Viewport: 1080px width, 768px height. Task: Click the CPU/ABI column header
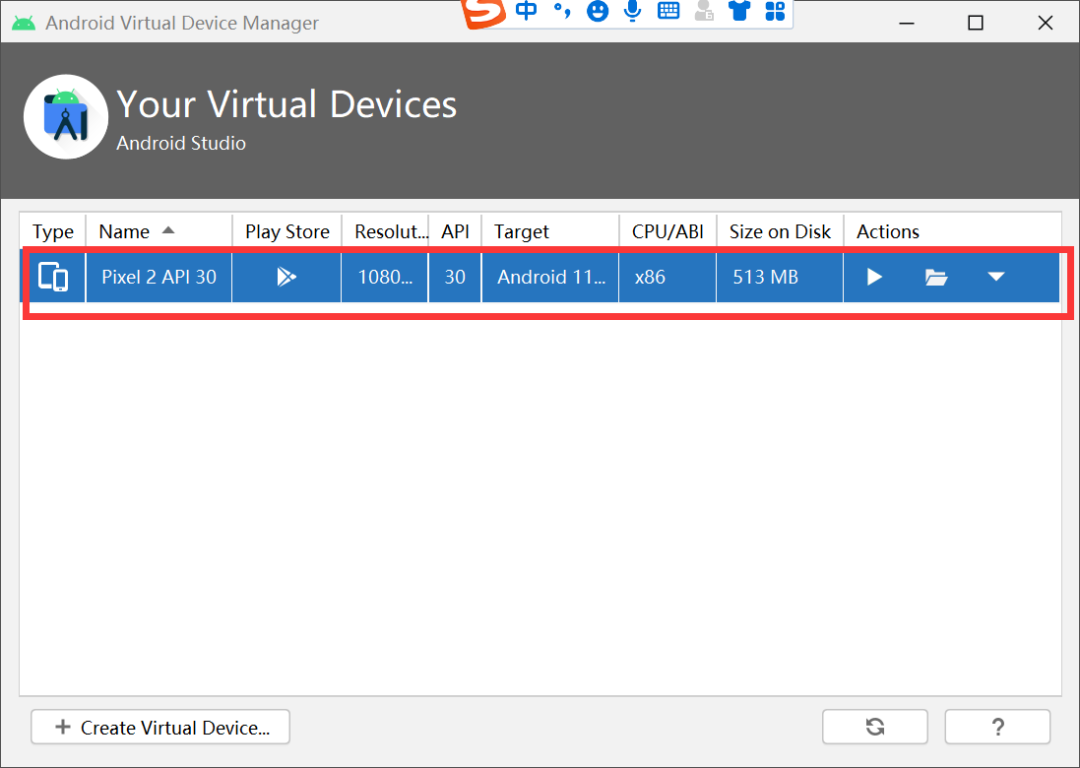coord(668,231)
